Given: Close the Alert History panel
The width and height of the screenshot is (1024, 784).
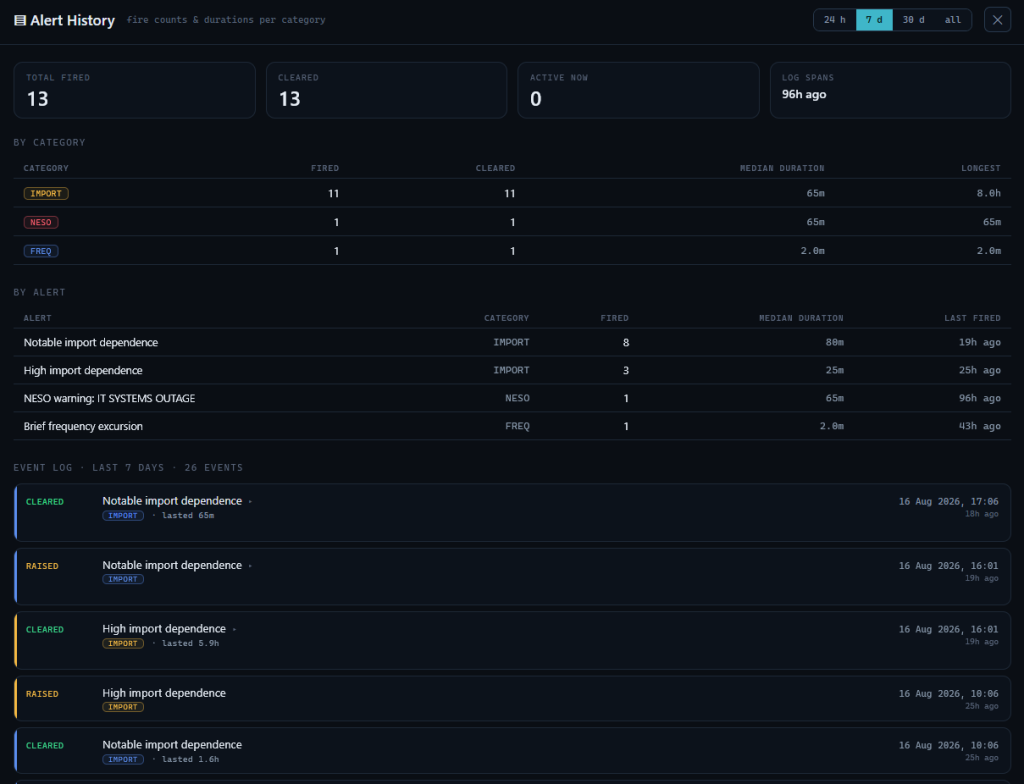Looking at the screenshot, I should point(997,20).
